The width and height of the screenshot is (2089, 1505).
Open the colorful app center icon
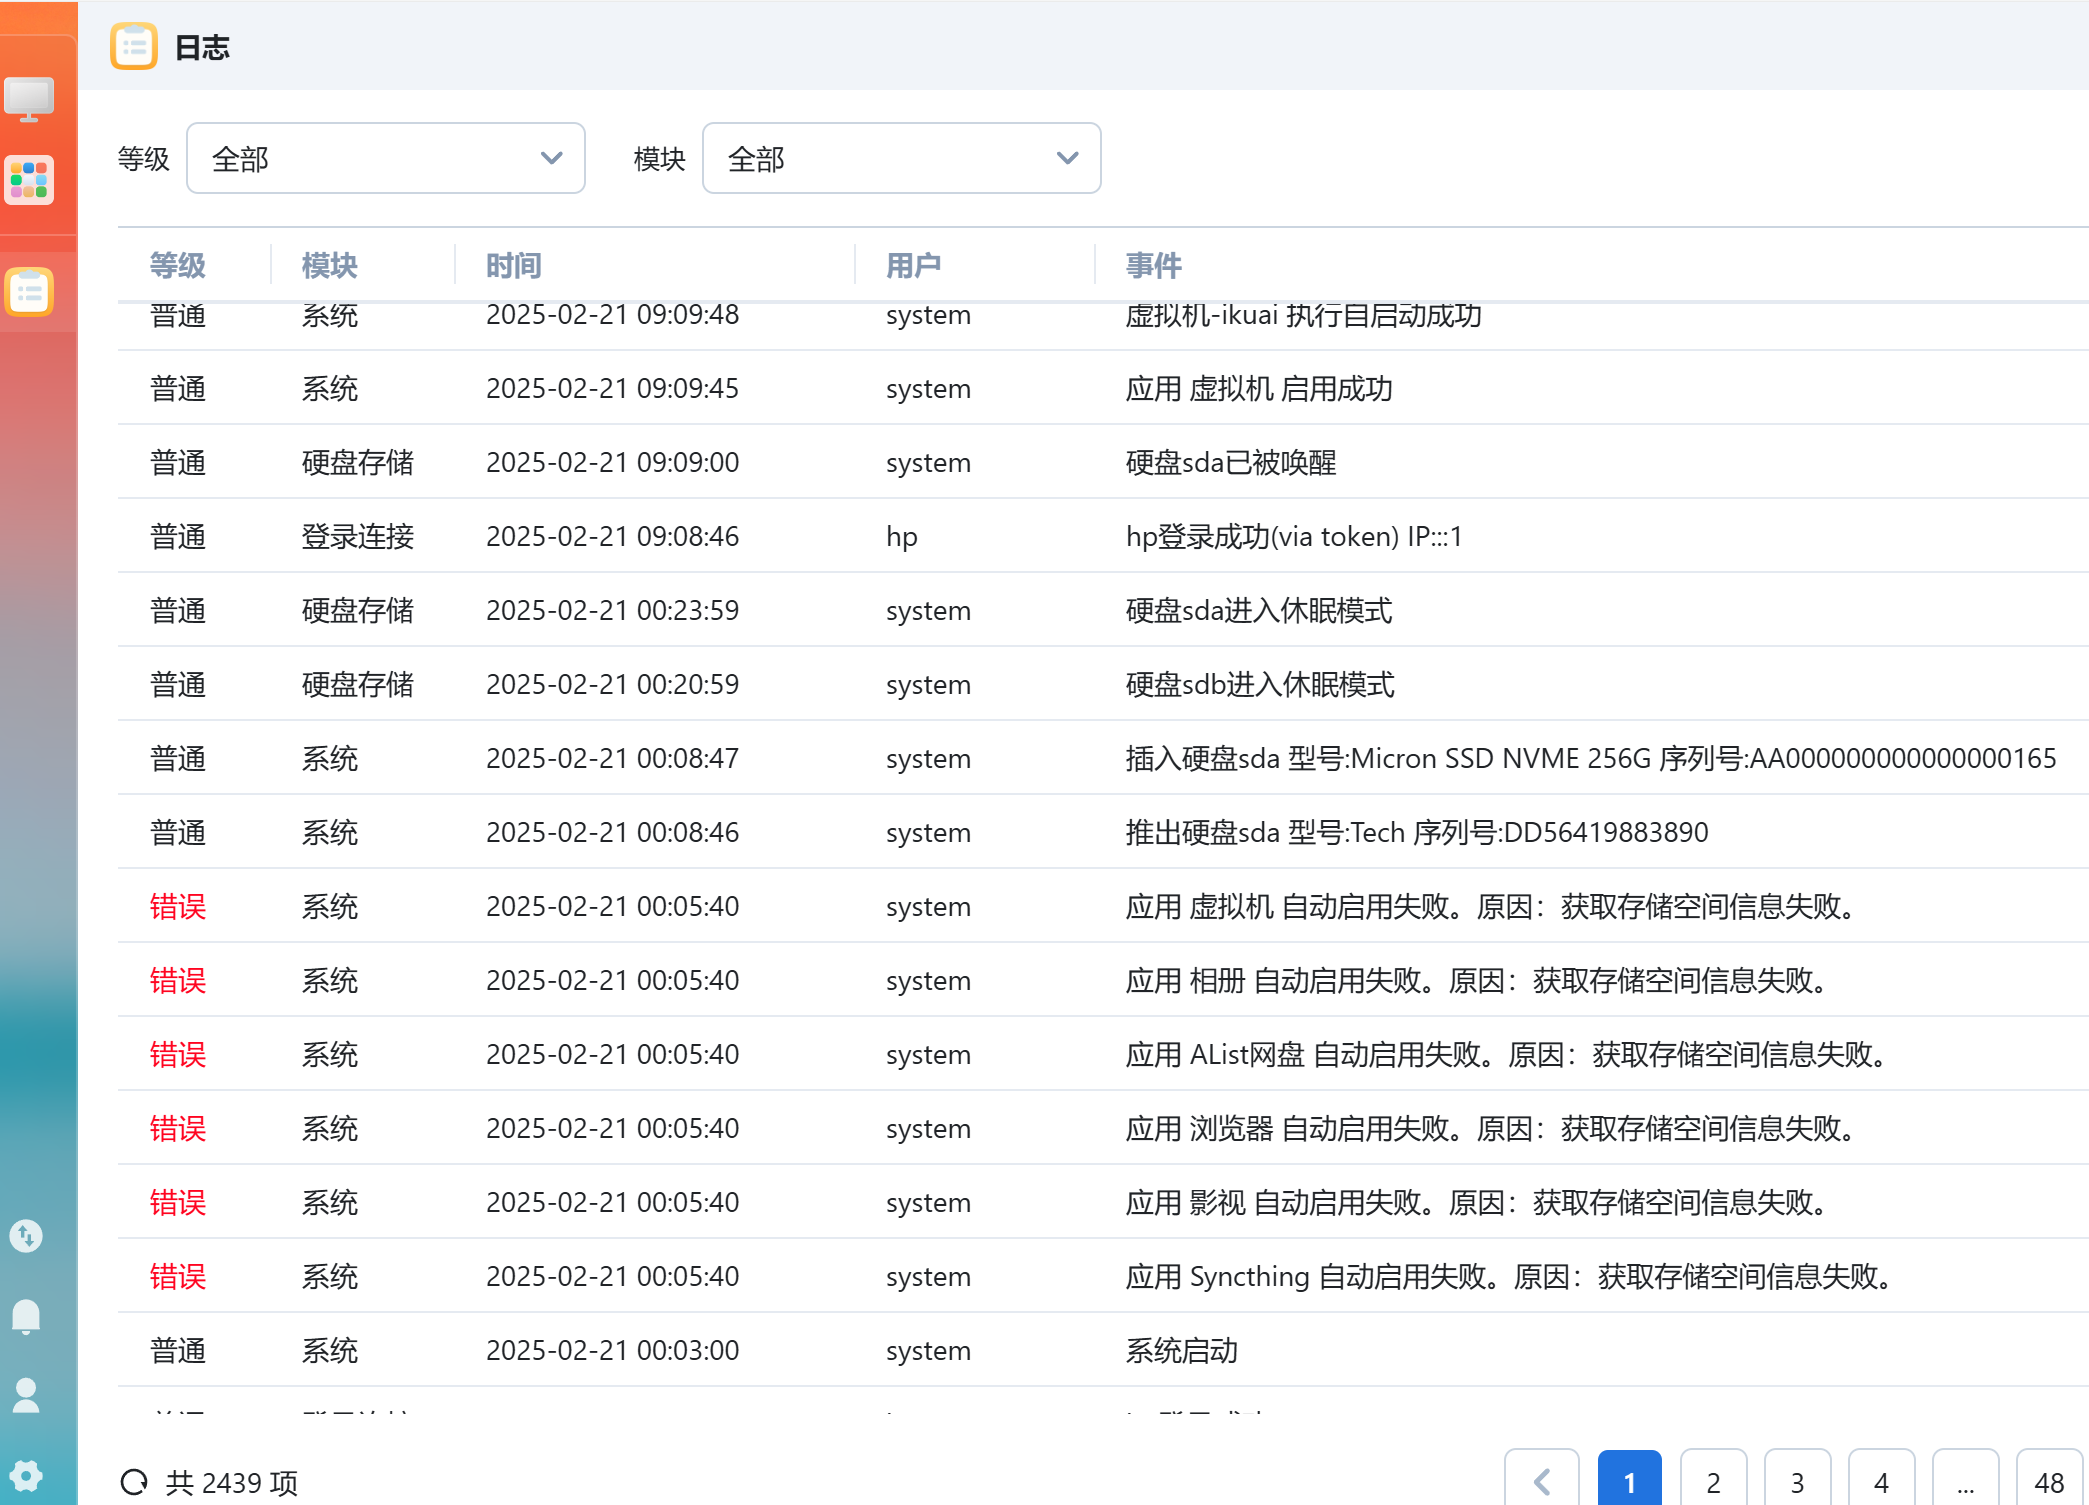click(x=29, y=180)
